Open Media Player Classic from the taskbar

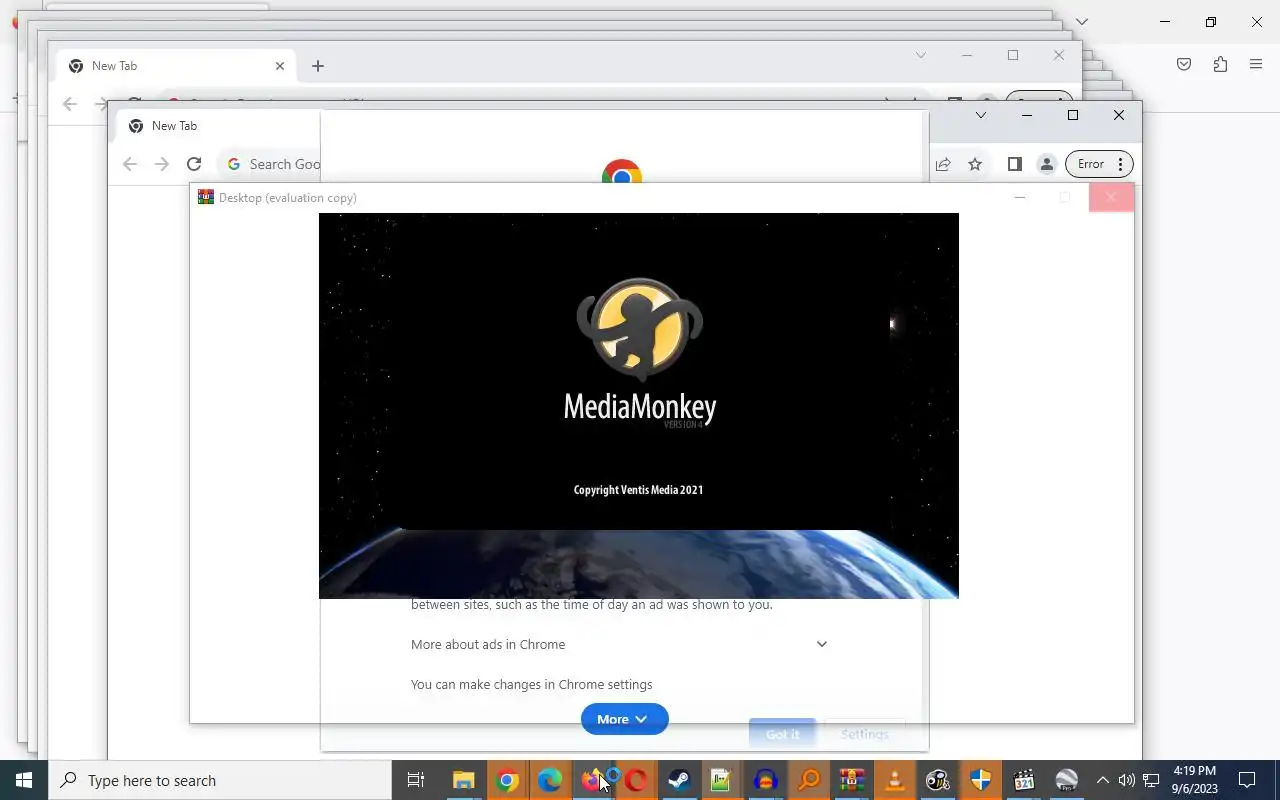[x=1024, y=780]
